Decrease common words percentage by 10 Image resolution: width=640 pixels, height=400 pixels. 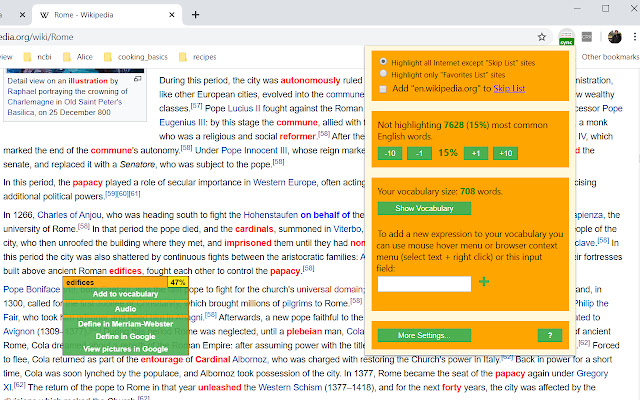390,153
